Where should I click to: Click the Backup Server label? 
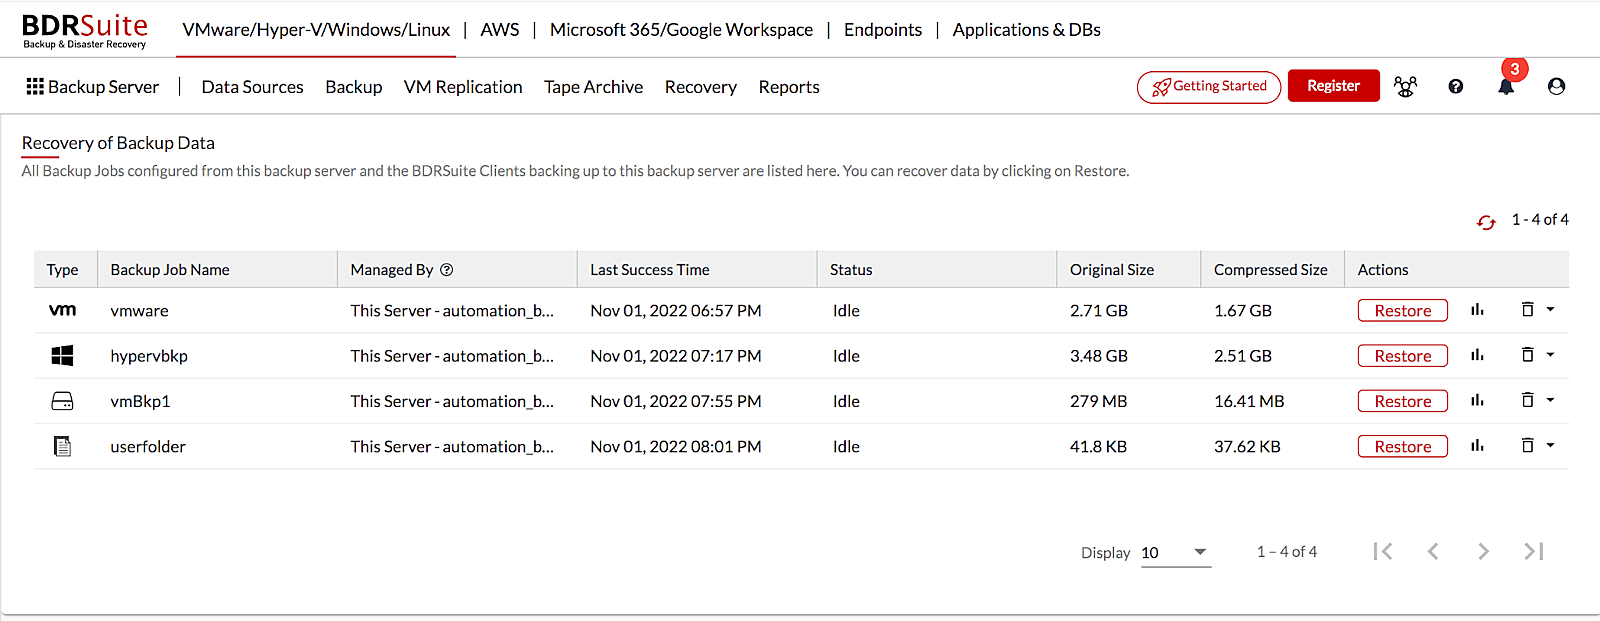[104, 87]
